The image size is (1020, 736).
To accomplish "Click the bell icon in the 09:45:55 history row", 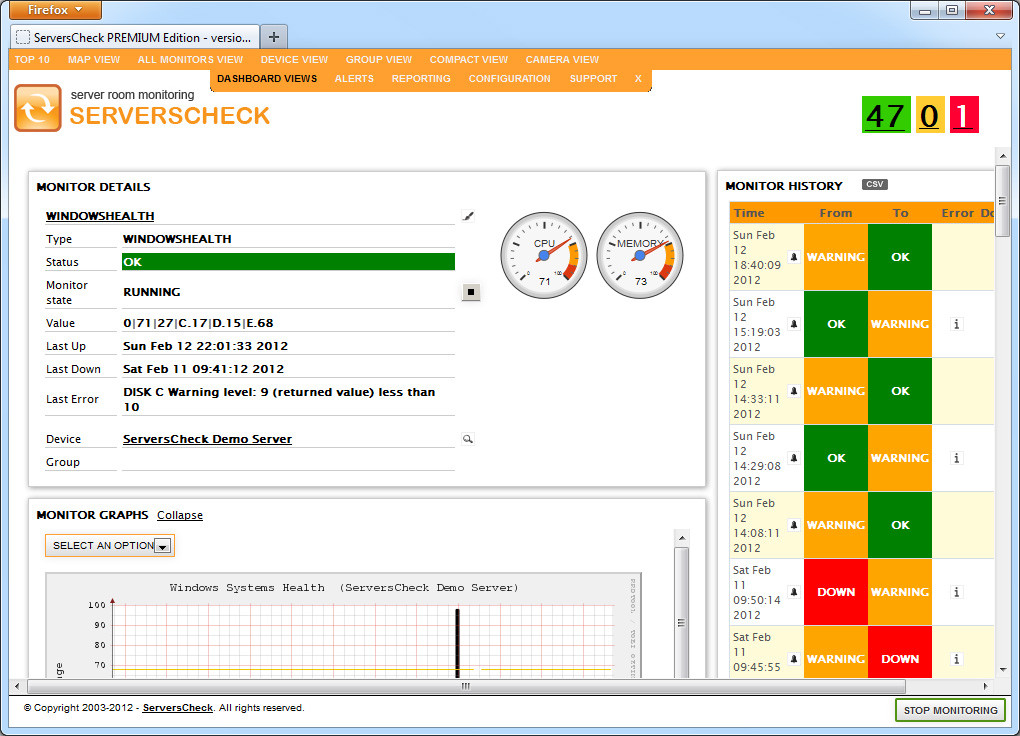I will [794, 659].
